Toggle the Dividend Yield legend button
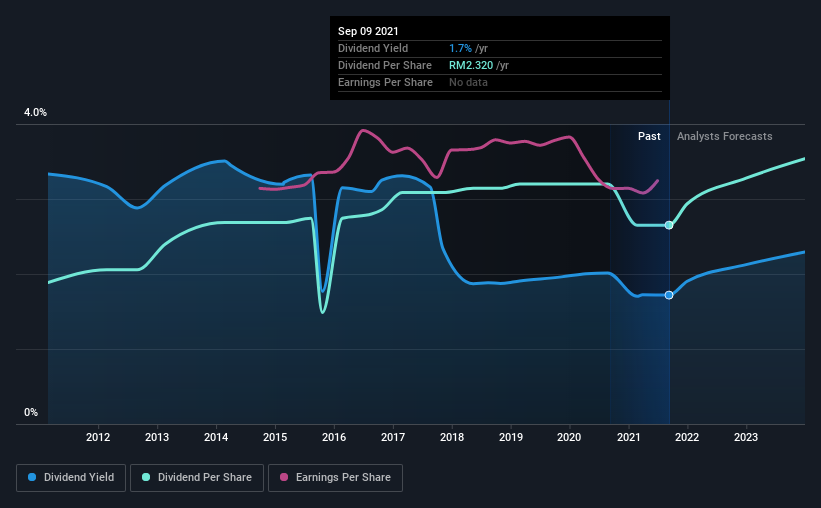 click(x=71, y=478)
